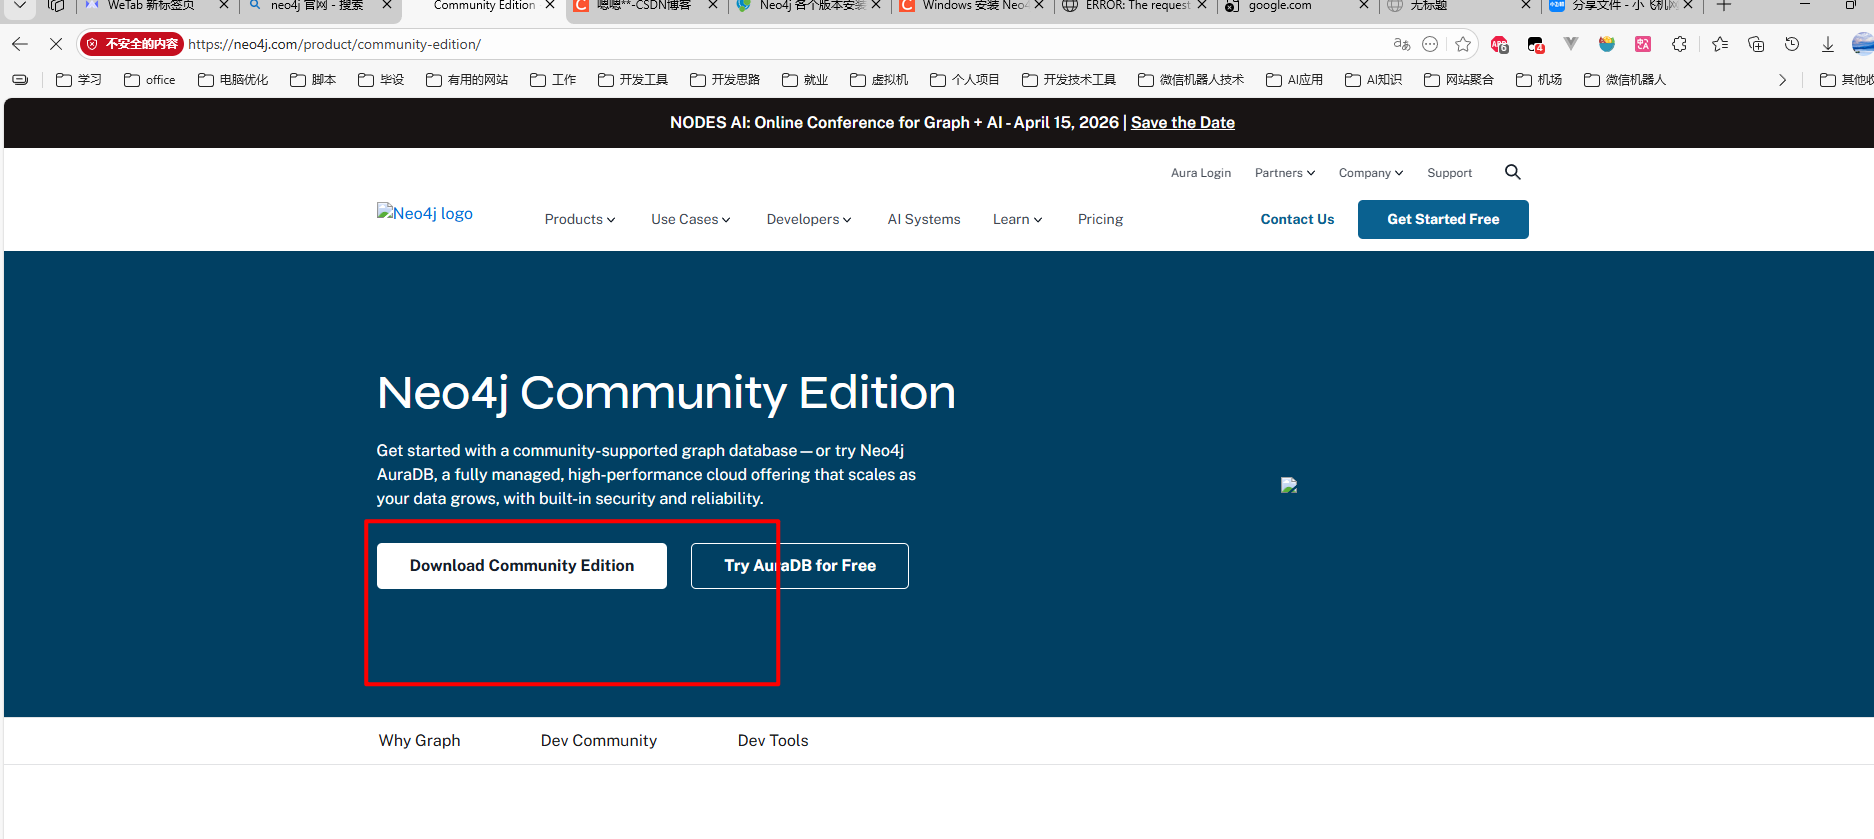Switch to the WeTab 新标签页 tab
The width and height of the screenshot is (1874, 839).
(x=150, y=6)
